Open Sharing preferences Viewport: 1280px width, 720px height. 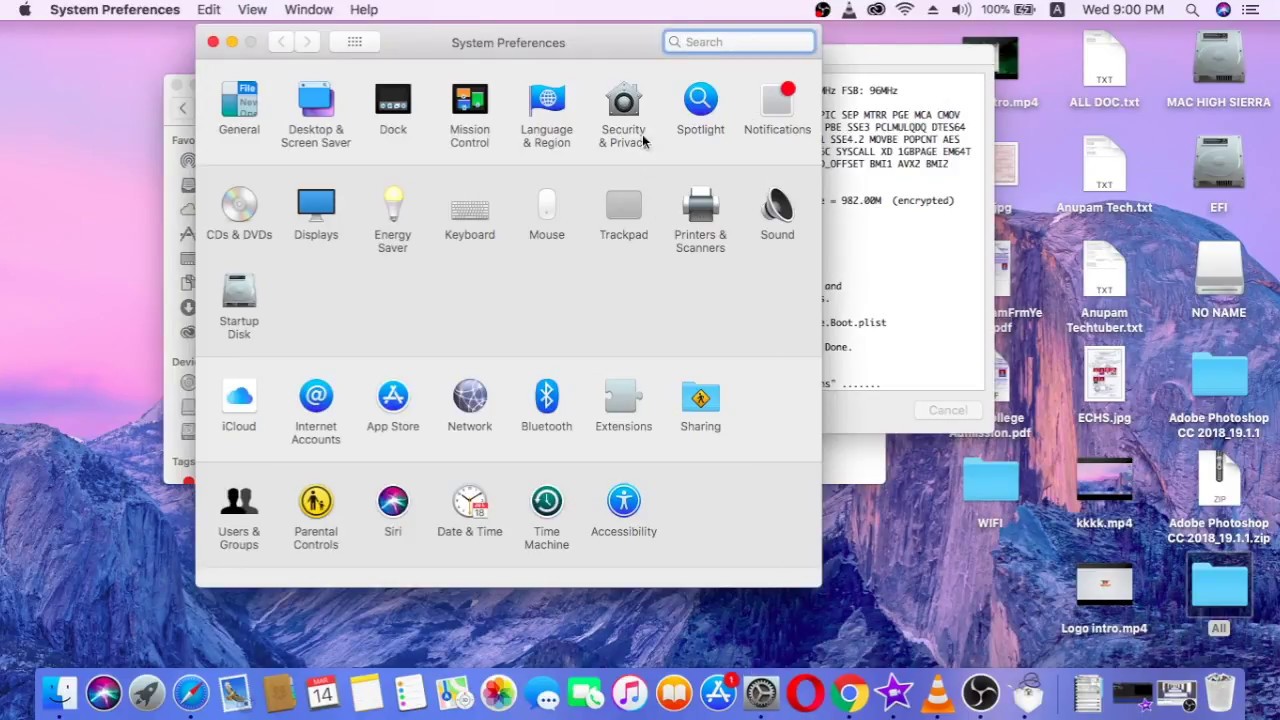tap(700, 405)
